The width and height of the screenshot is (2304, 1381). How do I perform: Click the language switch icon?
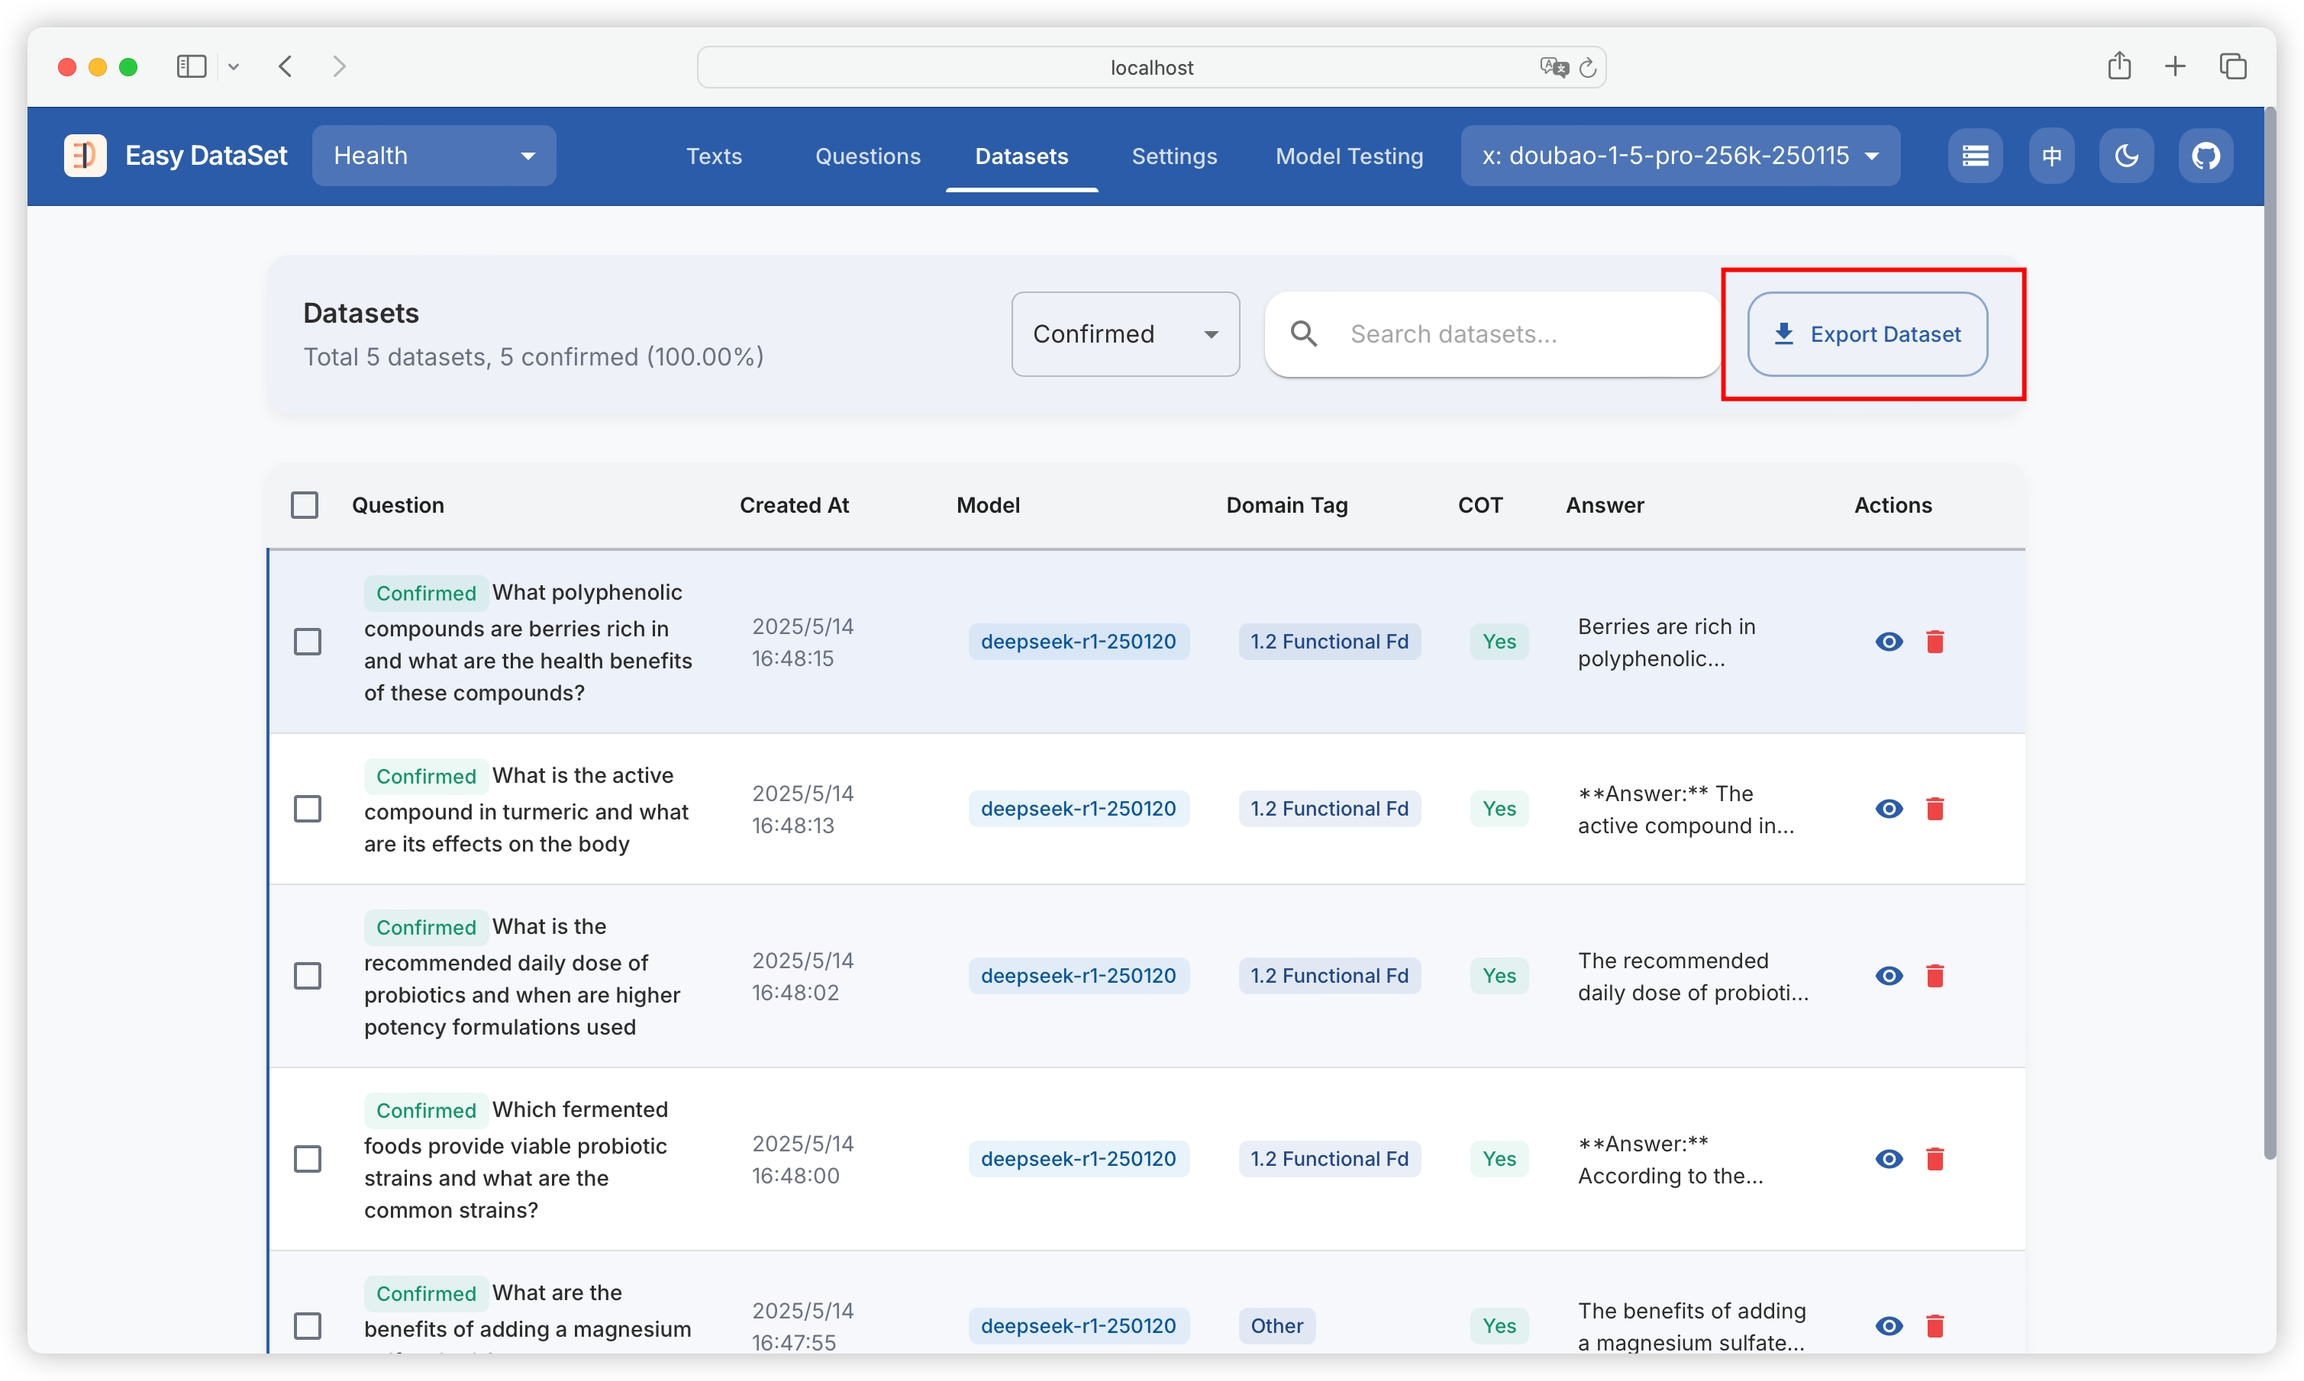click(2051, 156)
